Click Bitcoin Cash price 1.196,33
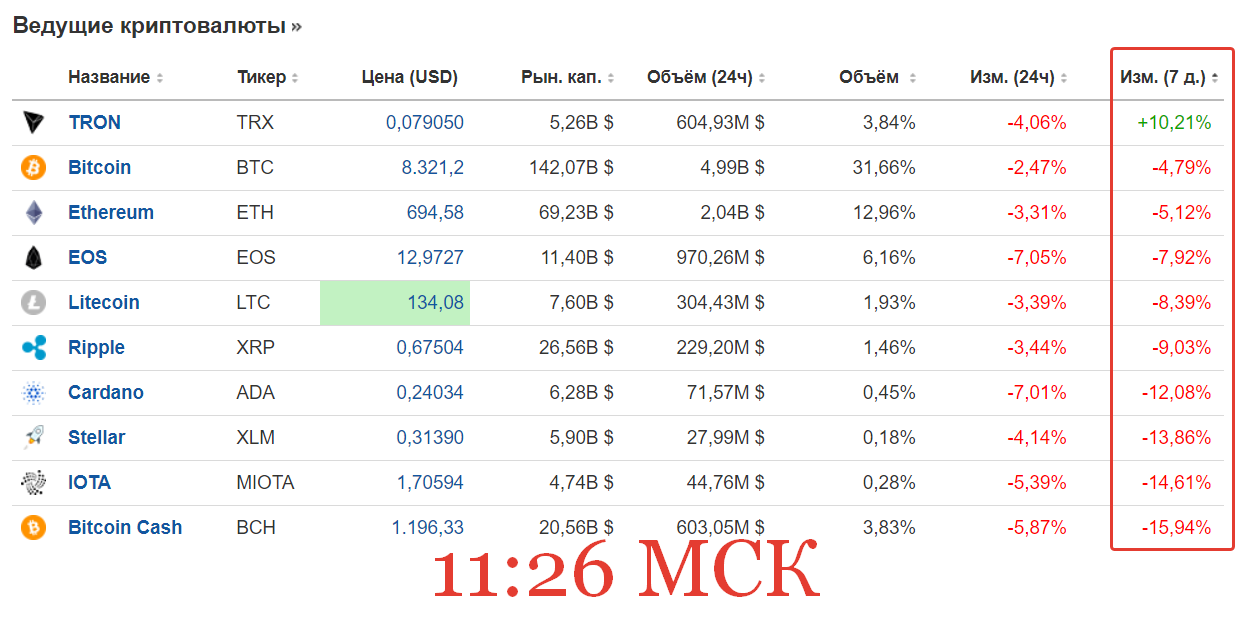Screen dimensions: 1243x621 coord(428,528)
